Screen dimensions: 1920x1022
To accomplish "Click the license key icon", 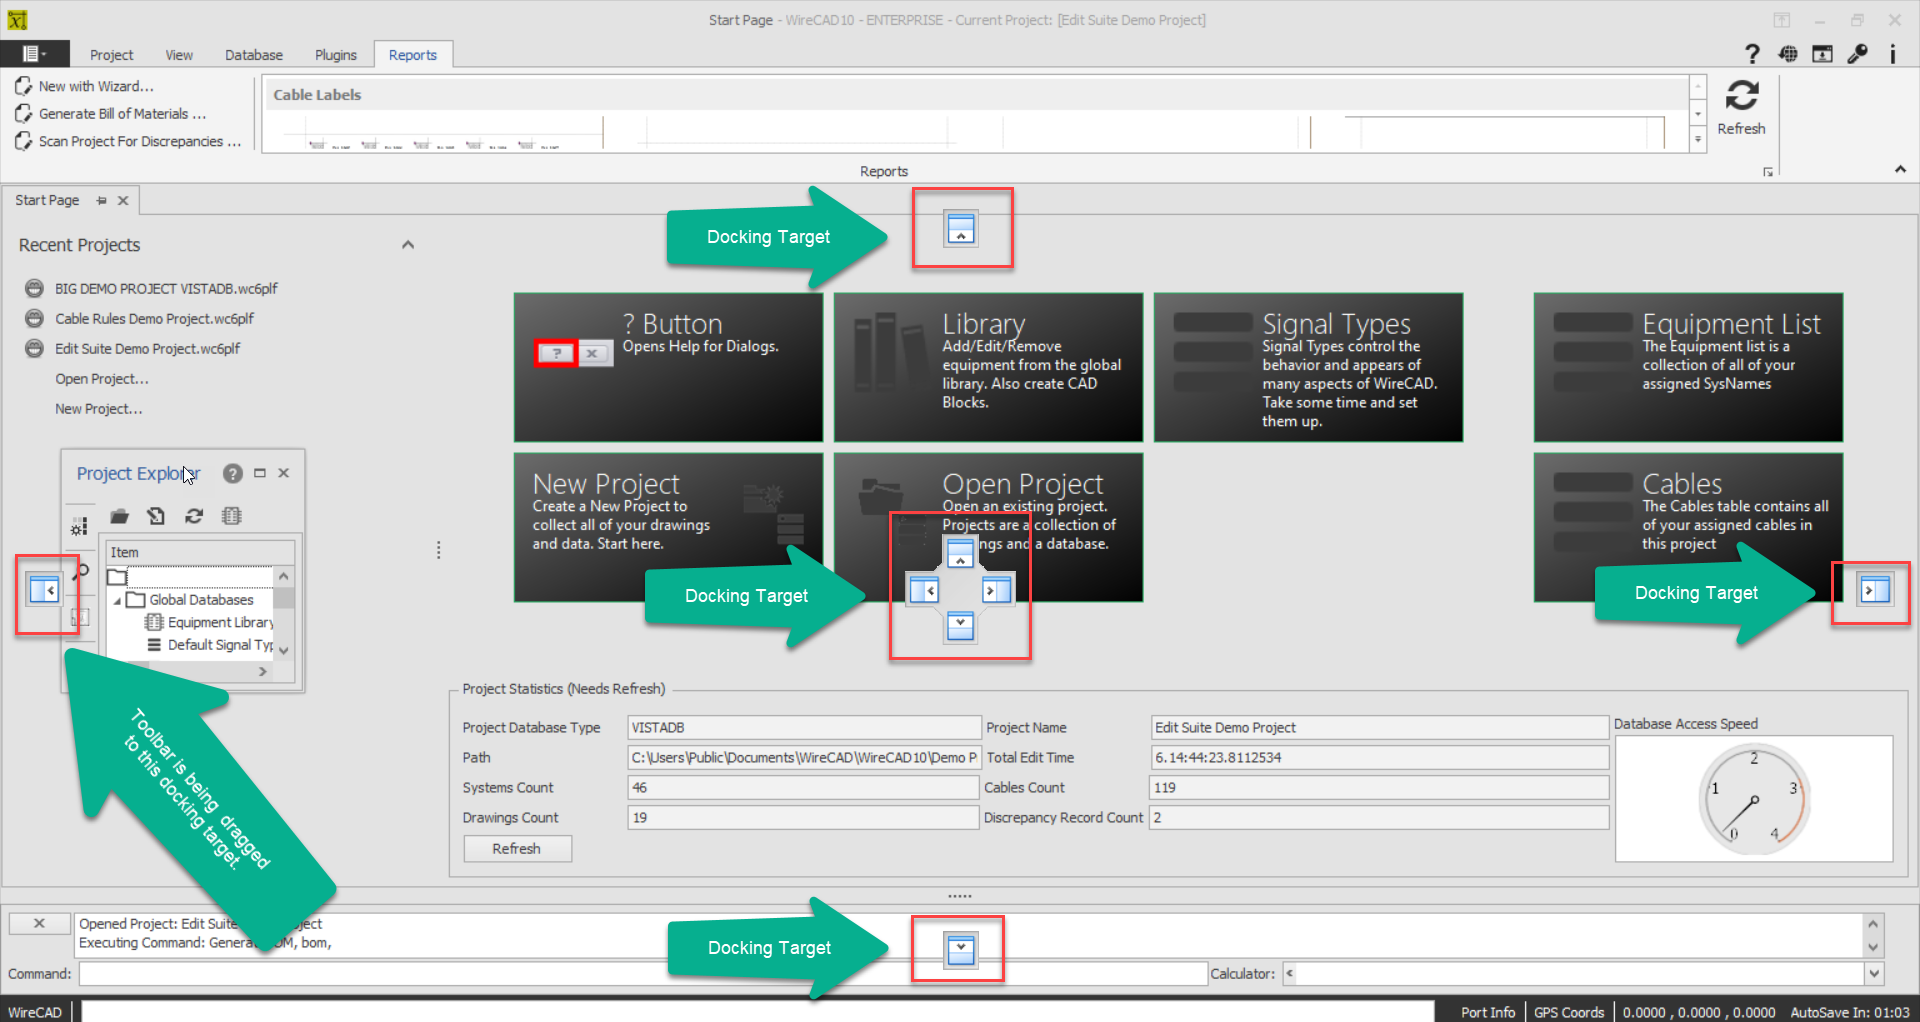I will (x=1858, y=54).
